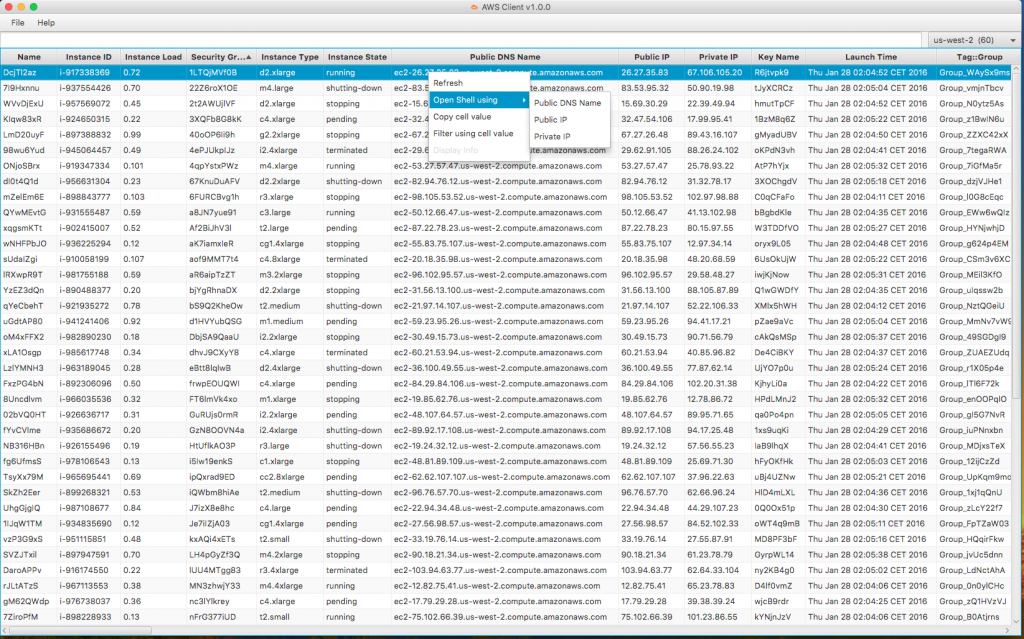The height and width of the screenshot is (639, 1024).
Task: Sort by the Instance State column header
Action: pyautogui.click(x=357, y=57)
